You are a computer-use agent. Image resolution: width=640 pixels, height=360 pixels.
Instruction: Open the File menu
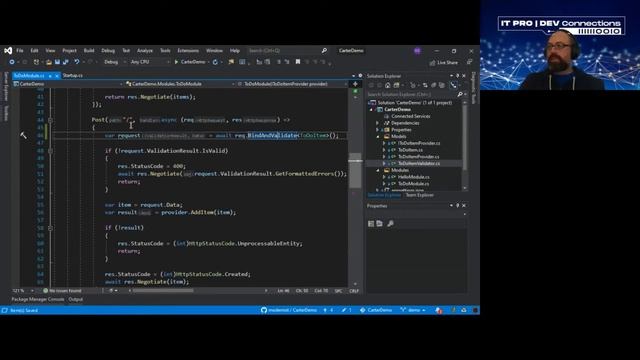pyautogui.click(x=20, y=51)
